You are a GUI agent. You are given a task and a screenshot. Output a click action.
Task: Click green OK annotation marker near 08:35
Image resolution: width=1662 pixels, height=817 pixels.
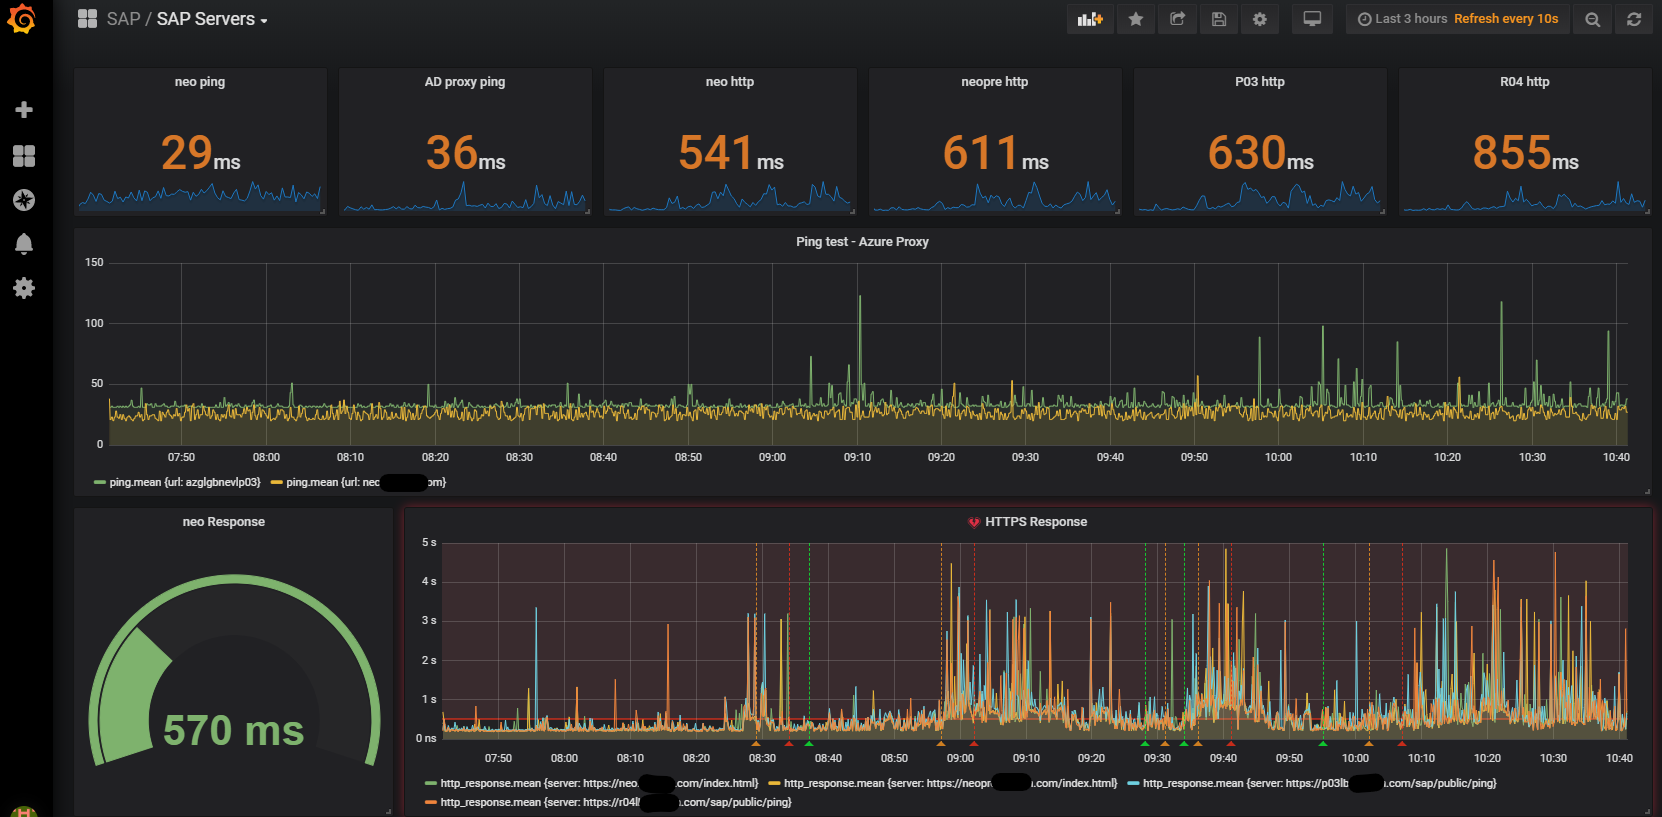[808, 744]
